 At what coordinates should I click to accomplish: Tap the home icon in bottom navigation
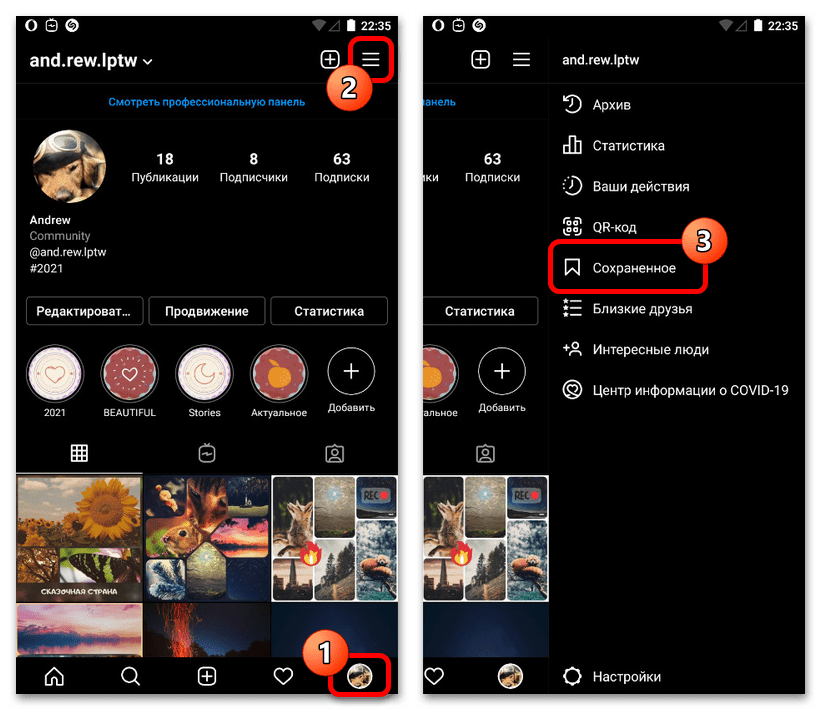click(x=54, y=677)
